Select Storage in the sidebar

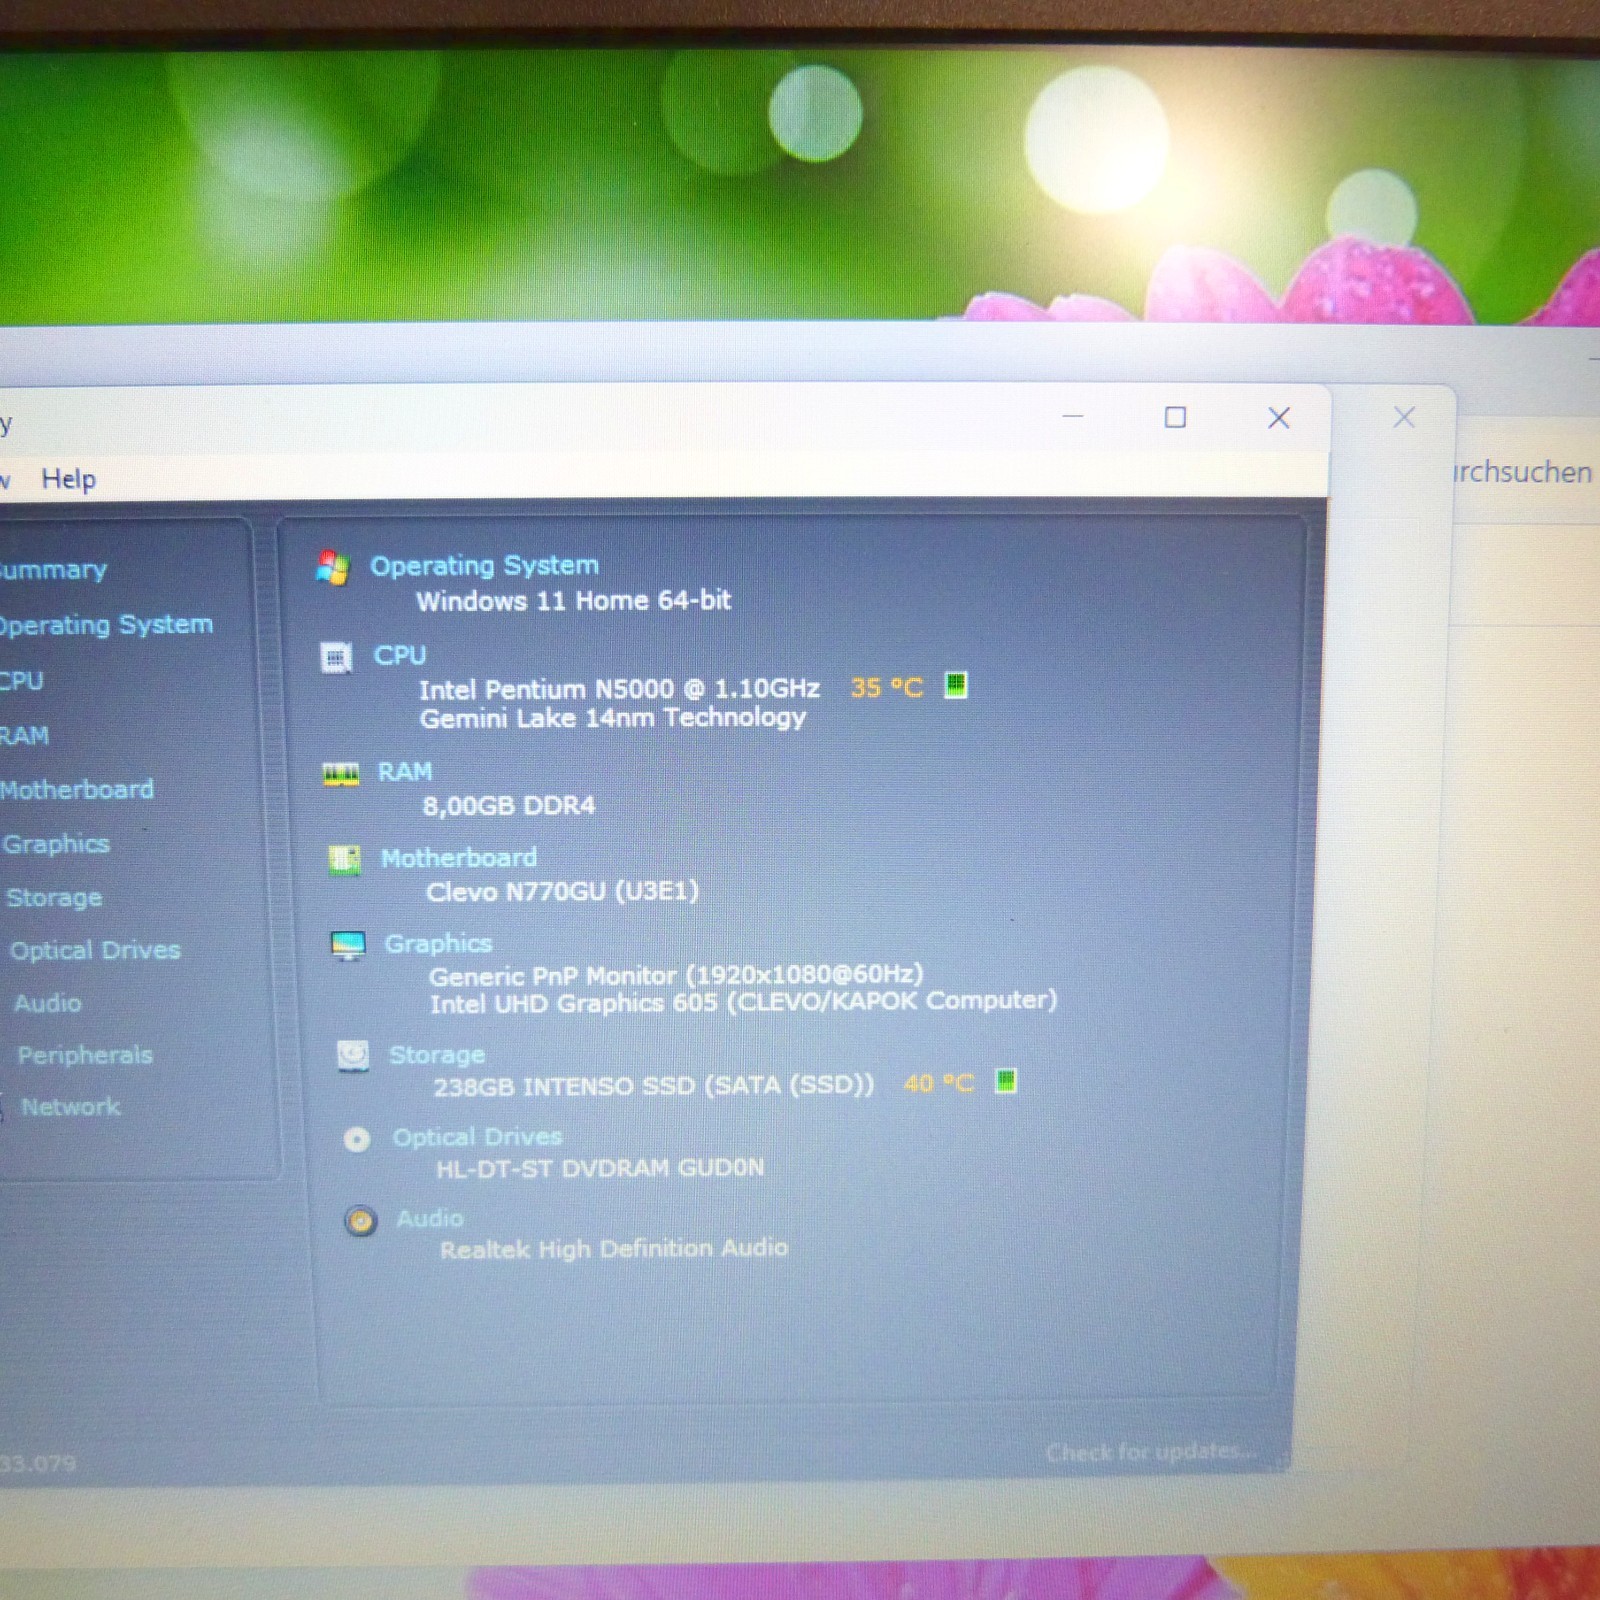[54, 898]
